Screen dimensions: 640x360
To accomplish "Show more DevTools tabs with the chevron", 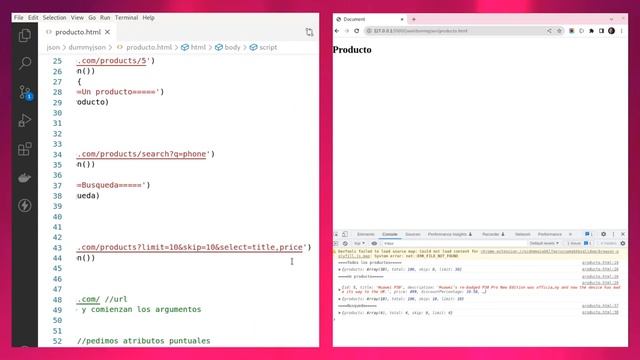I will [x=570, y=234].
